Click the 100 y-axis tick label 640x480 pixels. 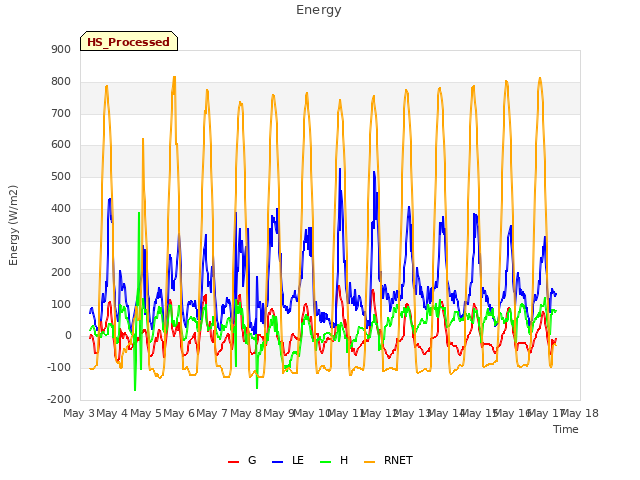[x=61, y=304]
